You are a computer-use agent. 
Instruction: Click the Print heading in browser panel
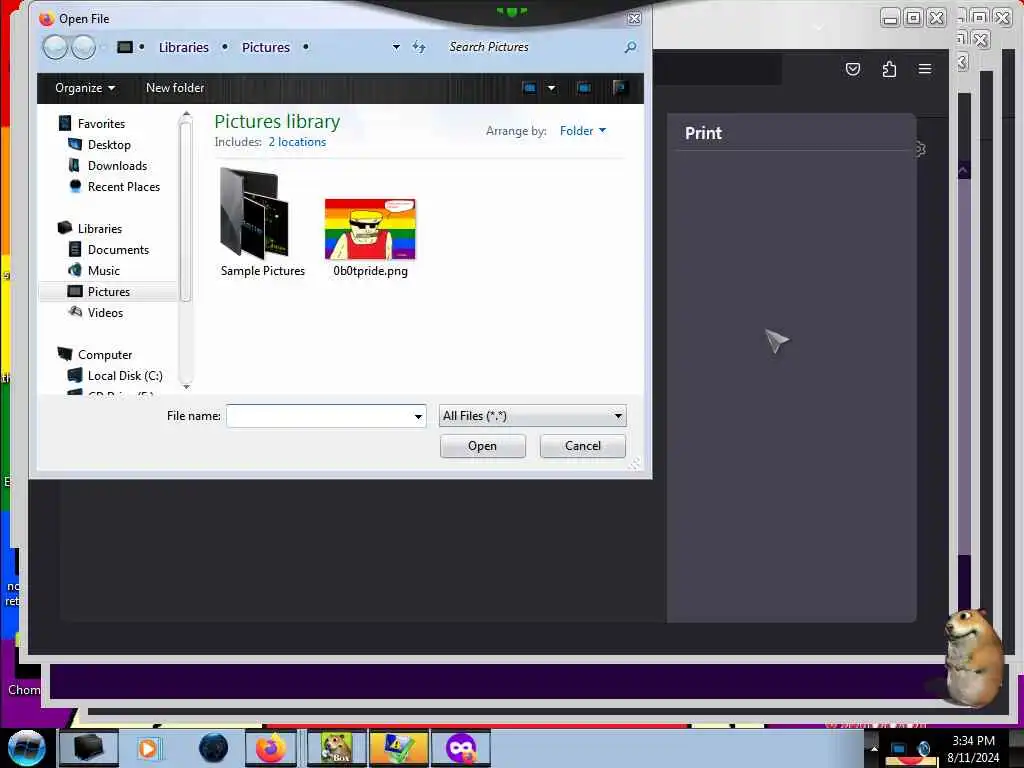point(703,133)
